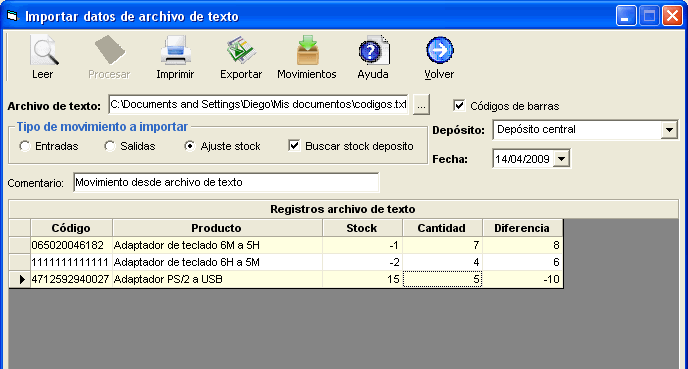Click the Producto column header

coord(217,228)
